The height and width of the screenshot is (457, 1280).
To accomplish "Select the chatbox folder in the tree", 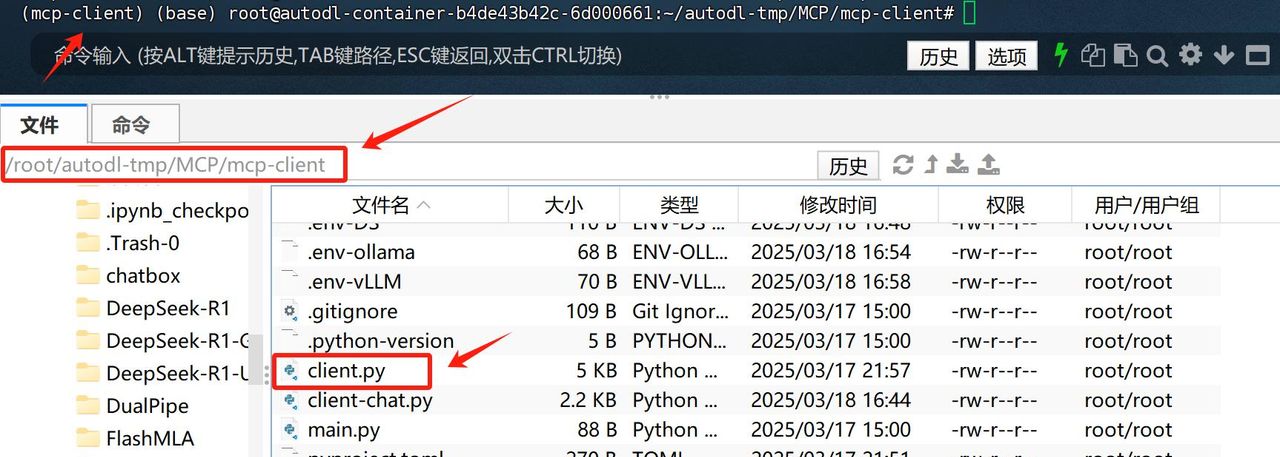I will point(143,275).
